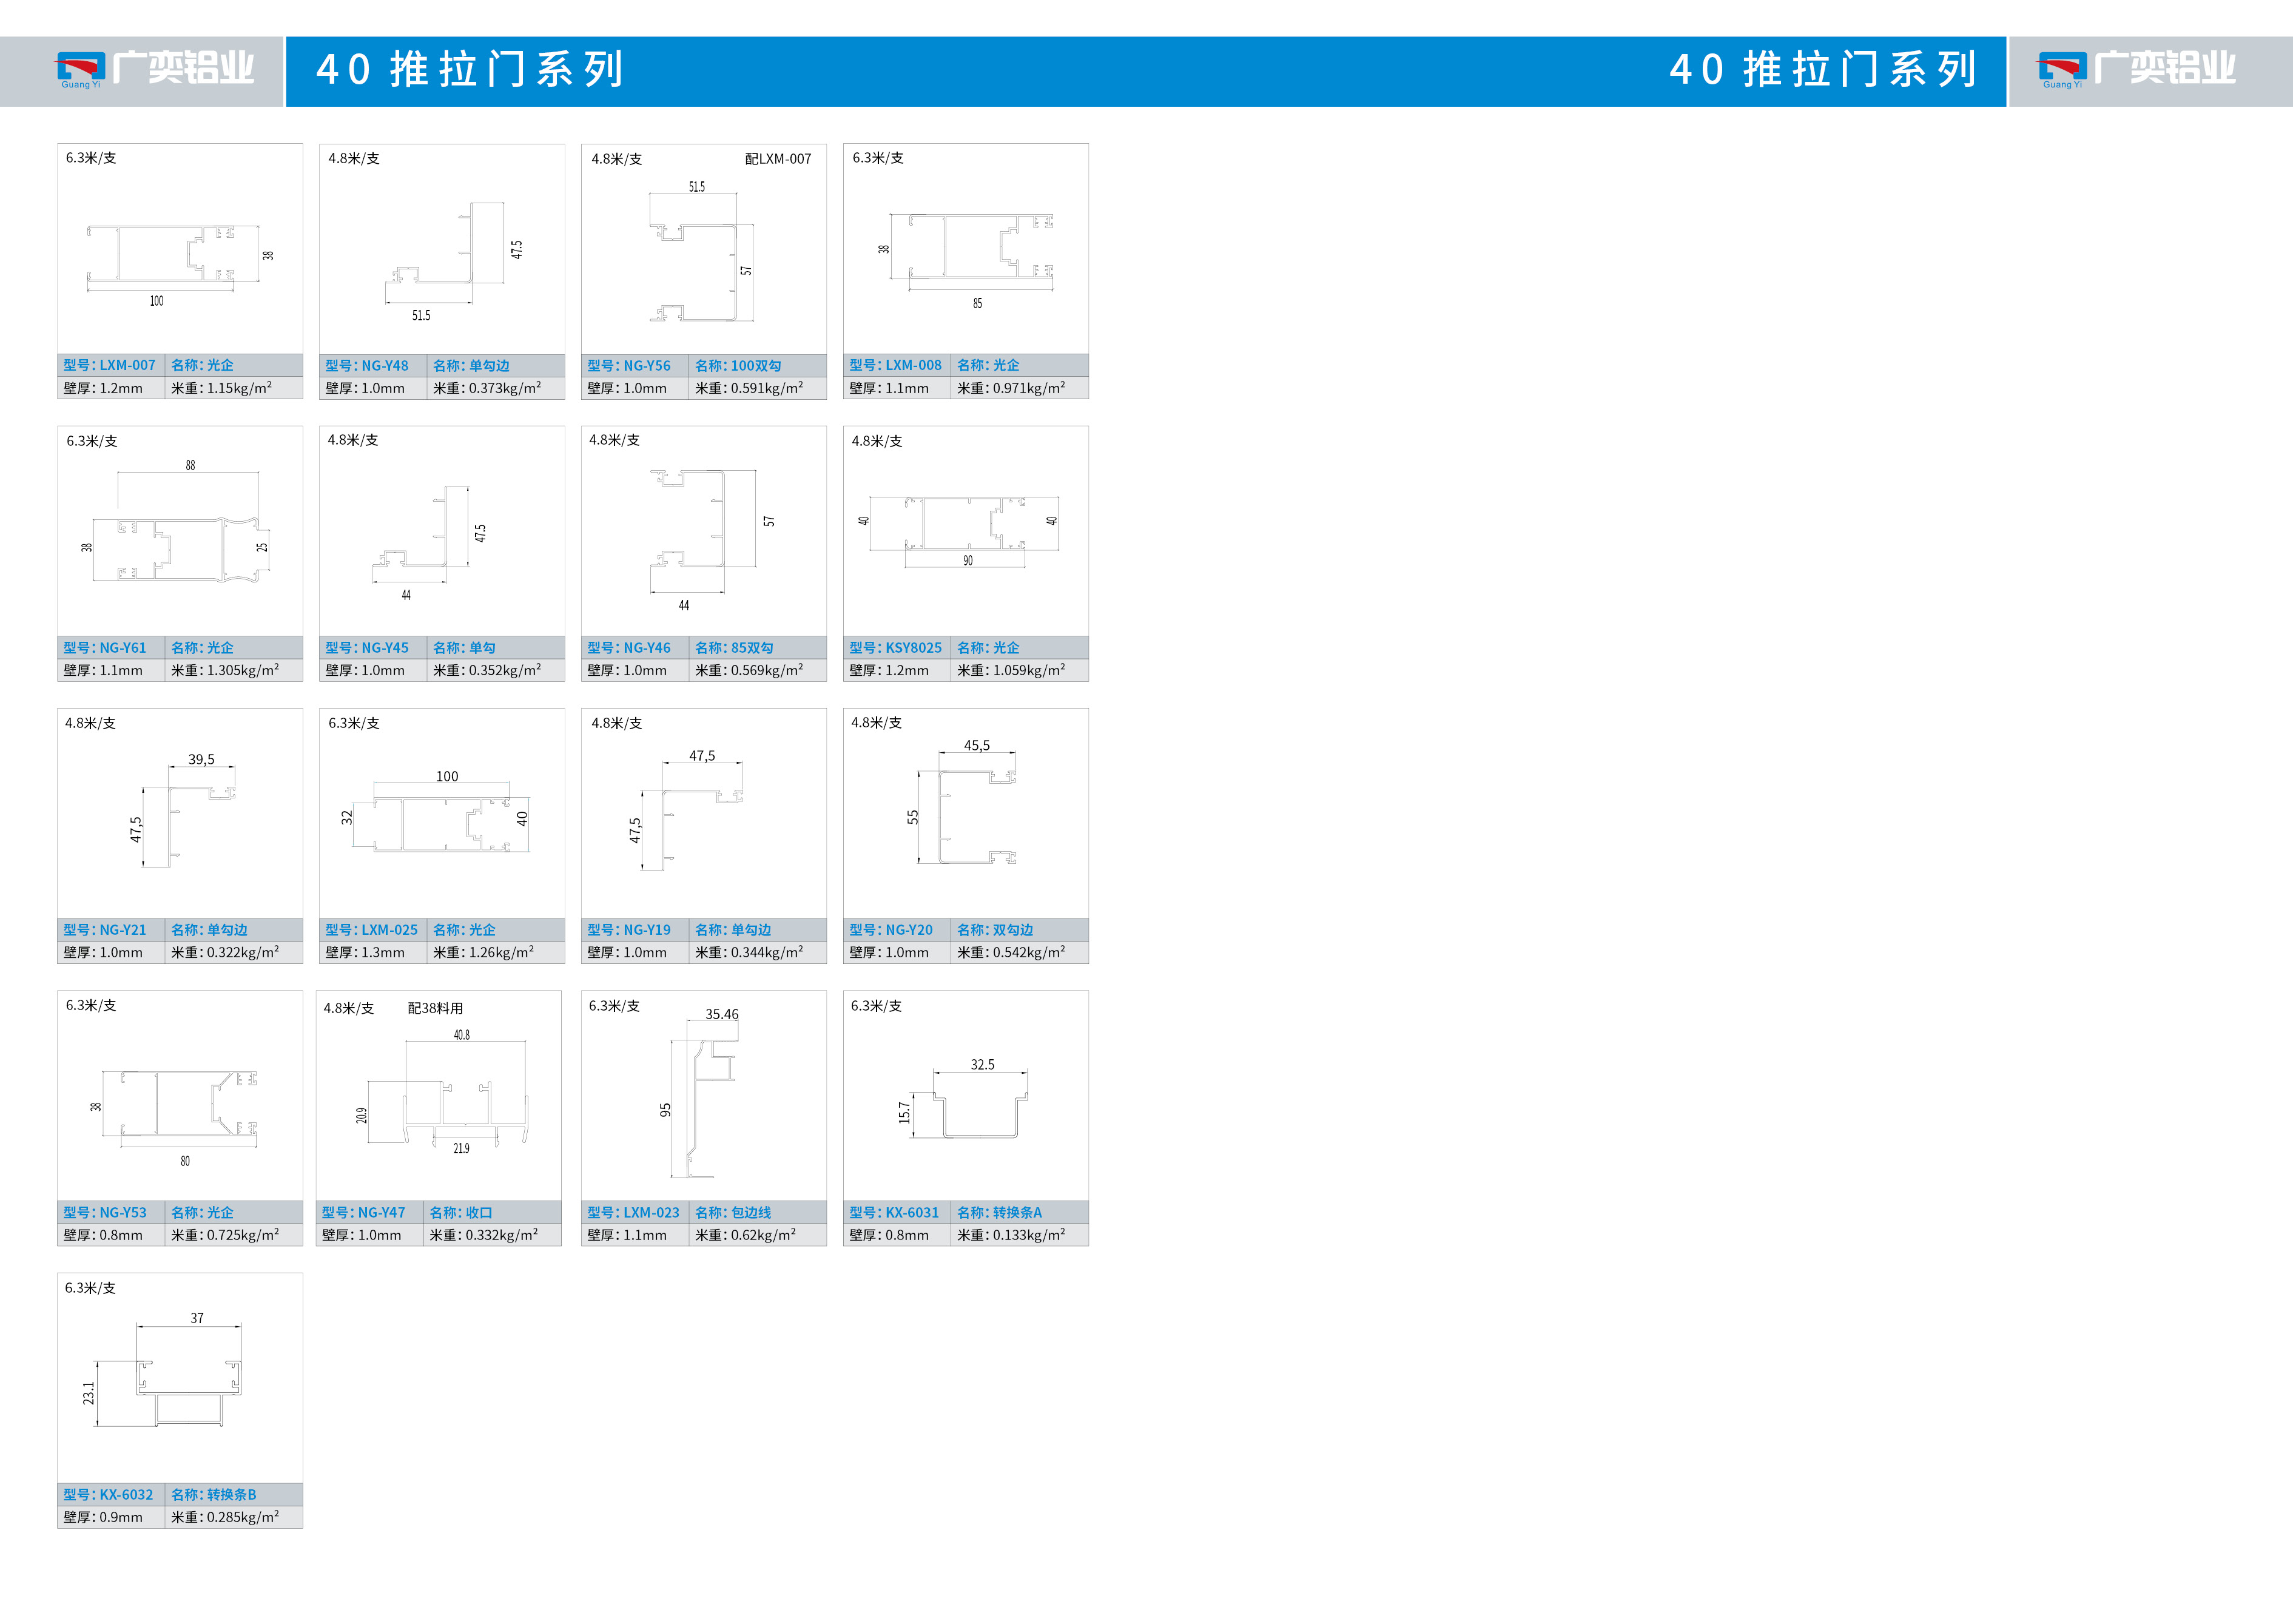
Task: Click the '型号: KSY8025' label
Action: pos(896,648)
